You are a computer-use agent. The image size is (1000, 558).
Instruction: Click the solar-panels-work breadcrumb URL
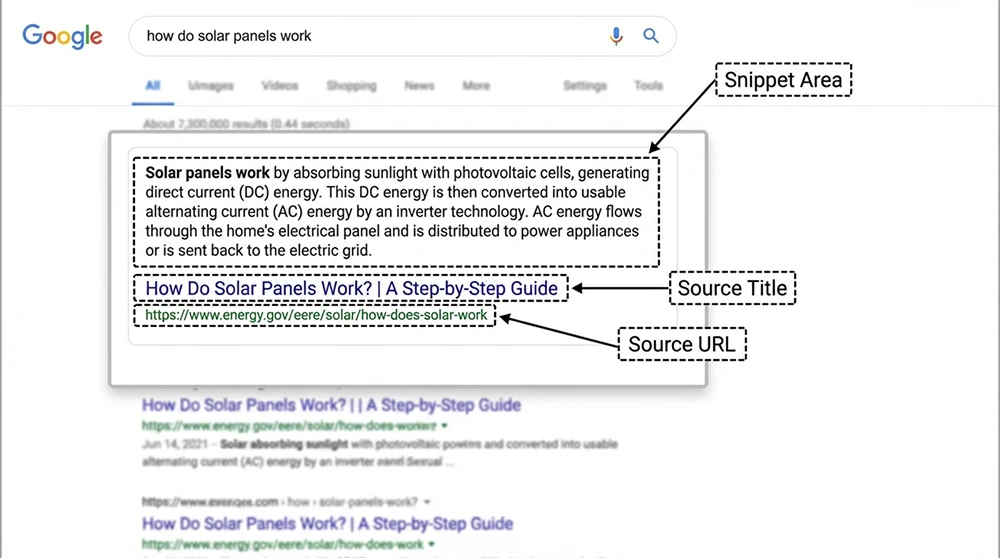click(279, 502)
